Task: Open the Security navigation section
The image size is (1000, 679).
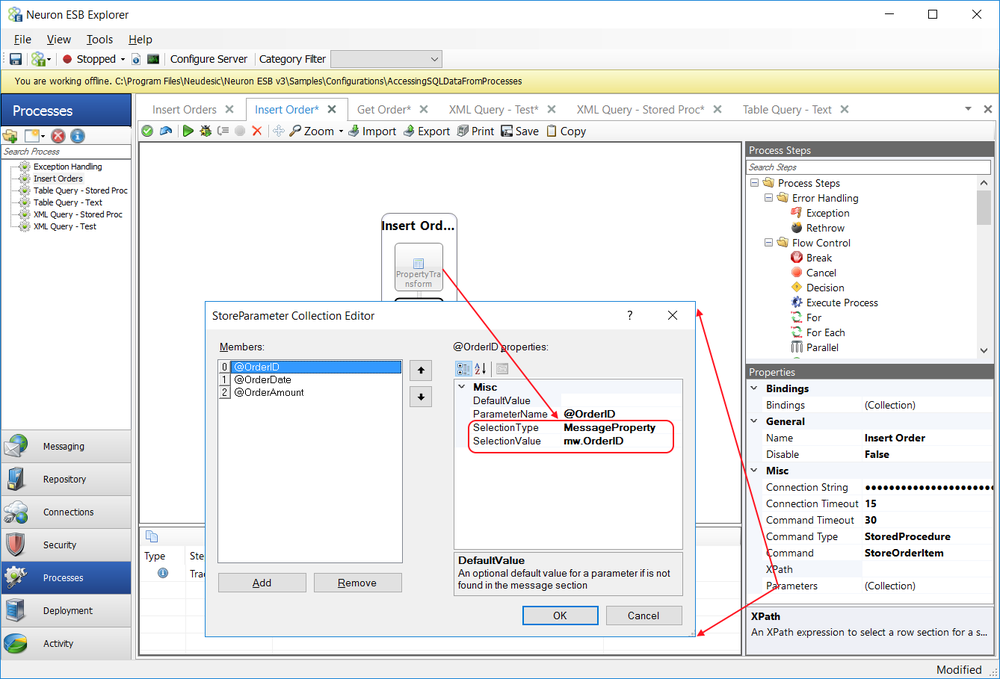Action: tap(66, 544)
